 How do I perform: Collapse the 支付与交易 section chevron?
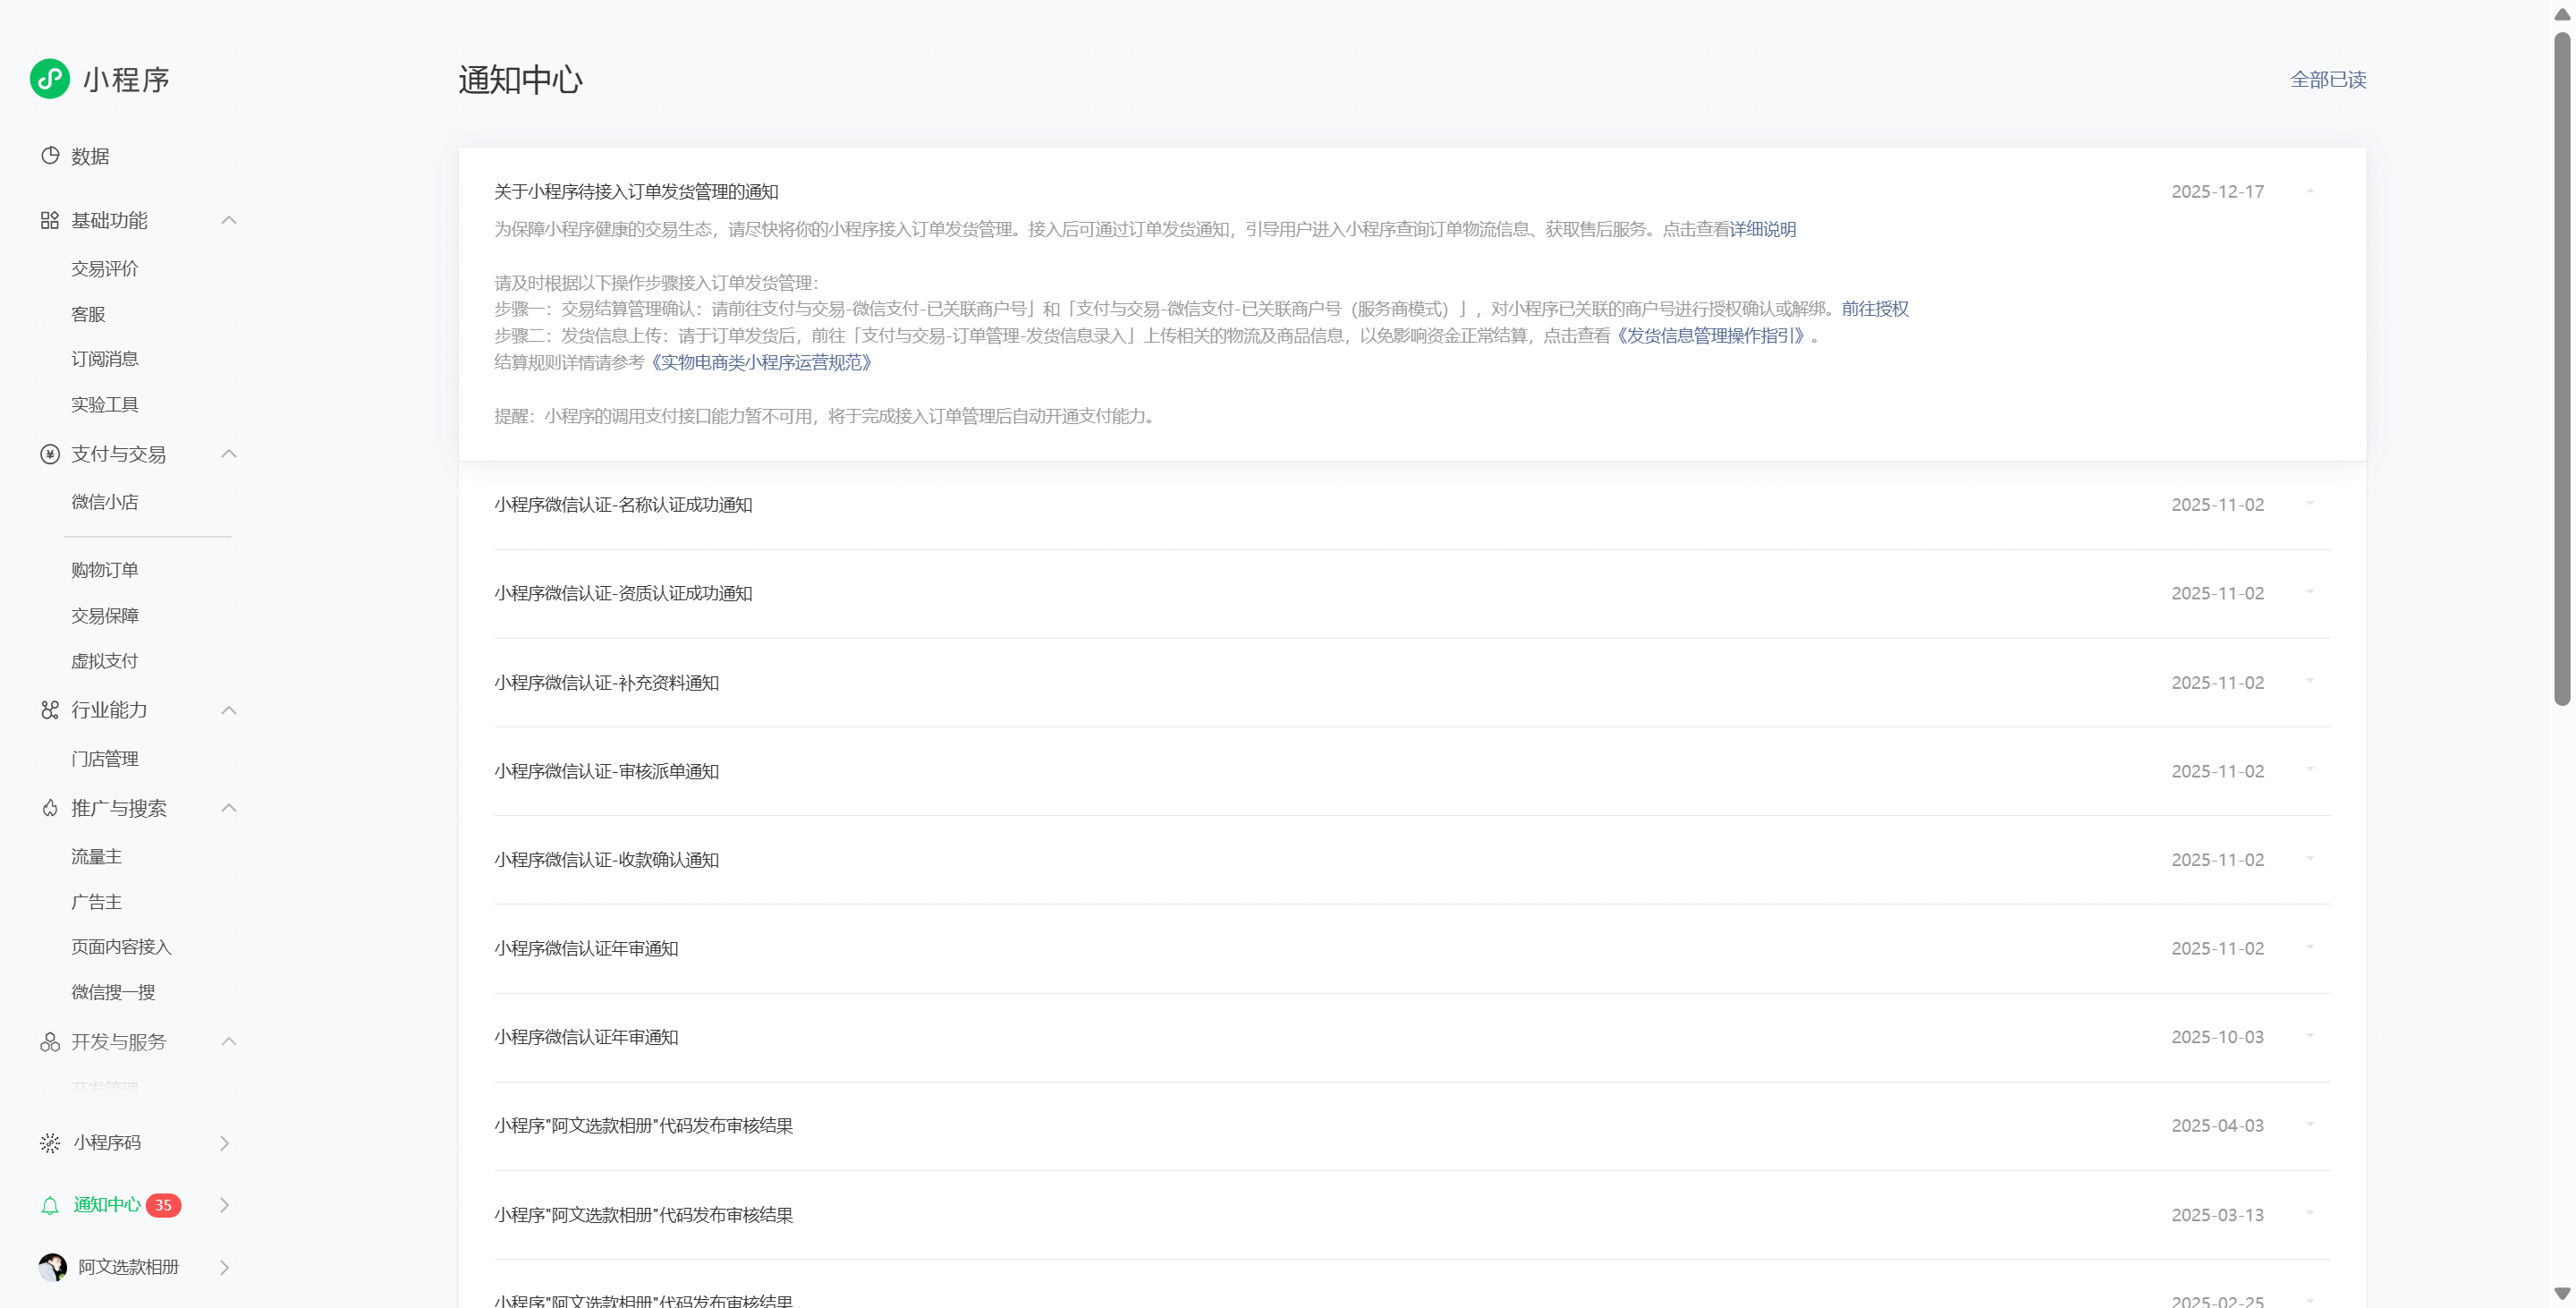click(229, 454)
